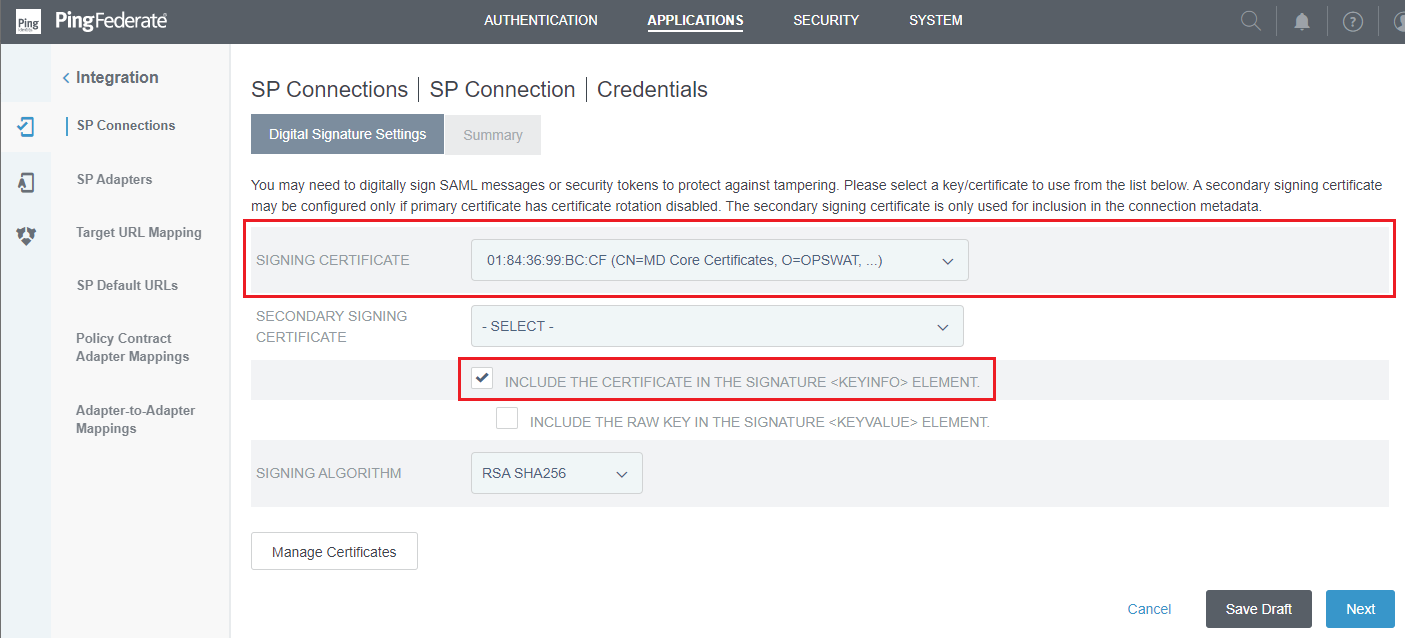
Task: Click the SP Connection breadcrumb
Action: (502, 89)
